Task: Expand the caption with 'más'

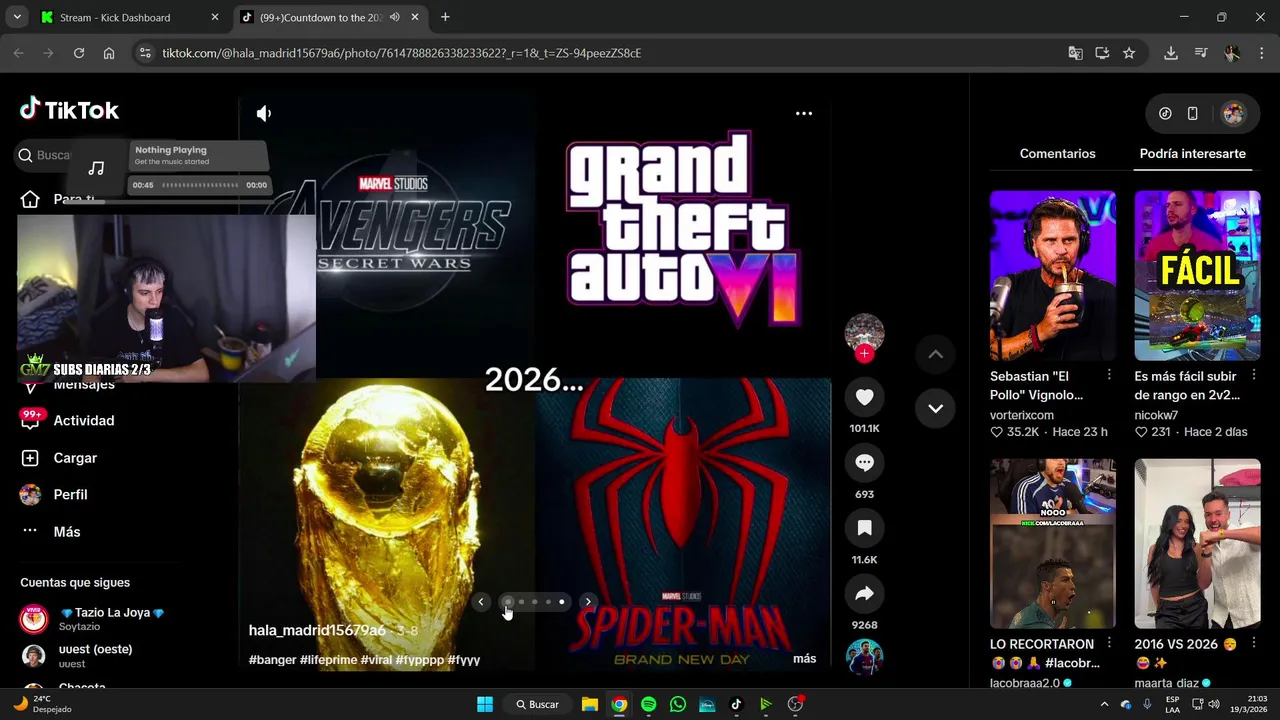Action: tap(805, 659)
